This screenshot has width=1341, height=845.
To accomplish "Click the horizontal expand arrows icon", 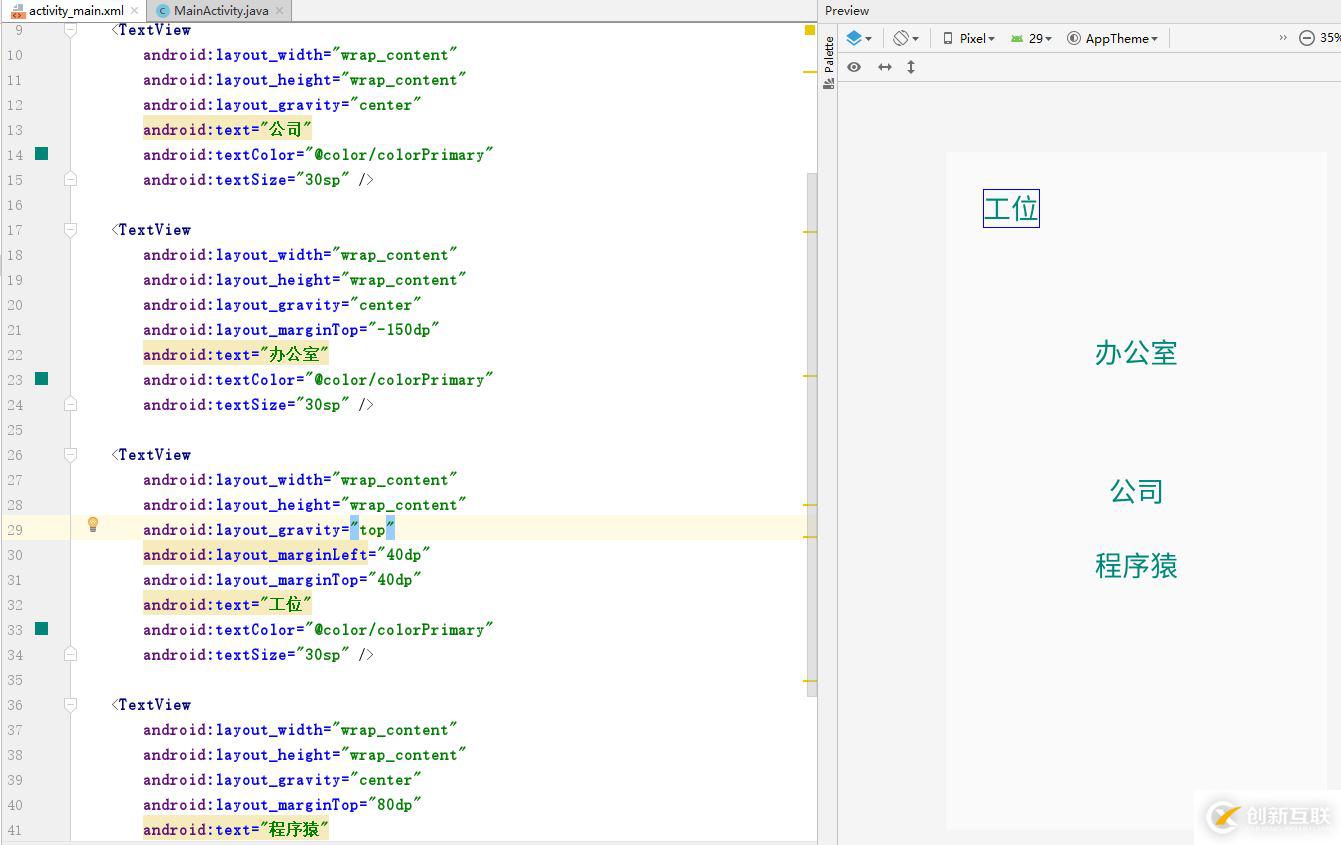I will tap(885, 67).
